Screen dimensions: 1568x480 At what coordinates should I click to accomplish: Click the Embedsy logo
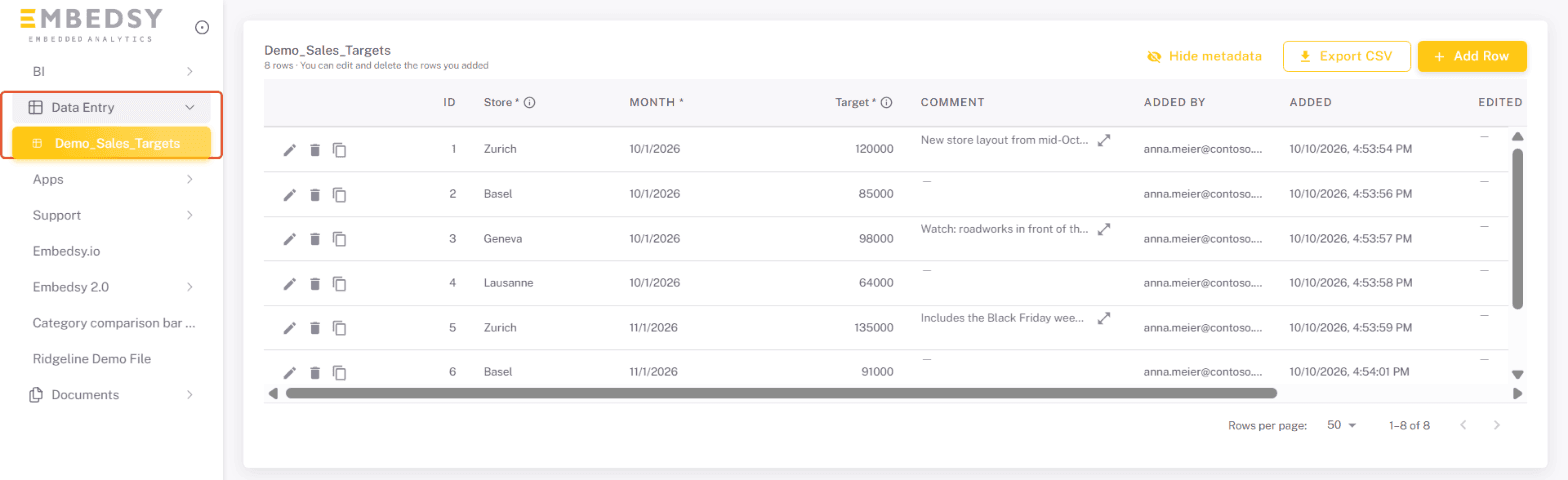point(92,26)
